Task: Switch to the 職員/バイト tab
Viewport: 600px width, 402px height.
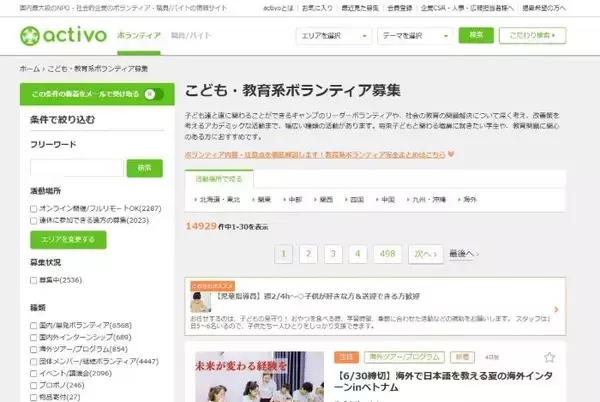Action: (x=191, y=36)
